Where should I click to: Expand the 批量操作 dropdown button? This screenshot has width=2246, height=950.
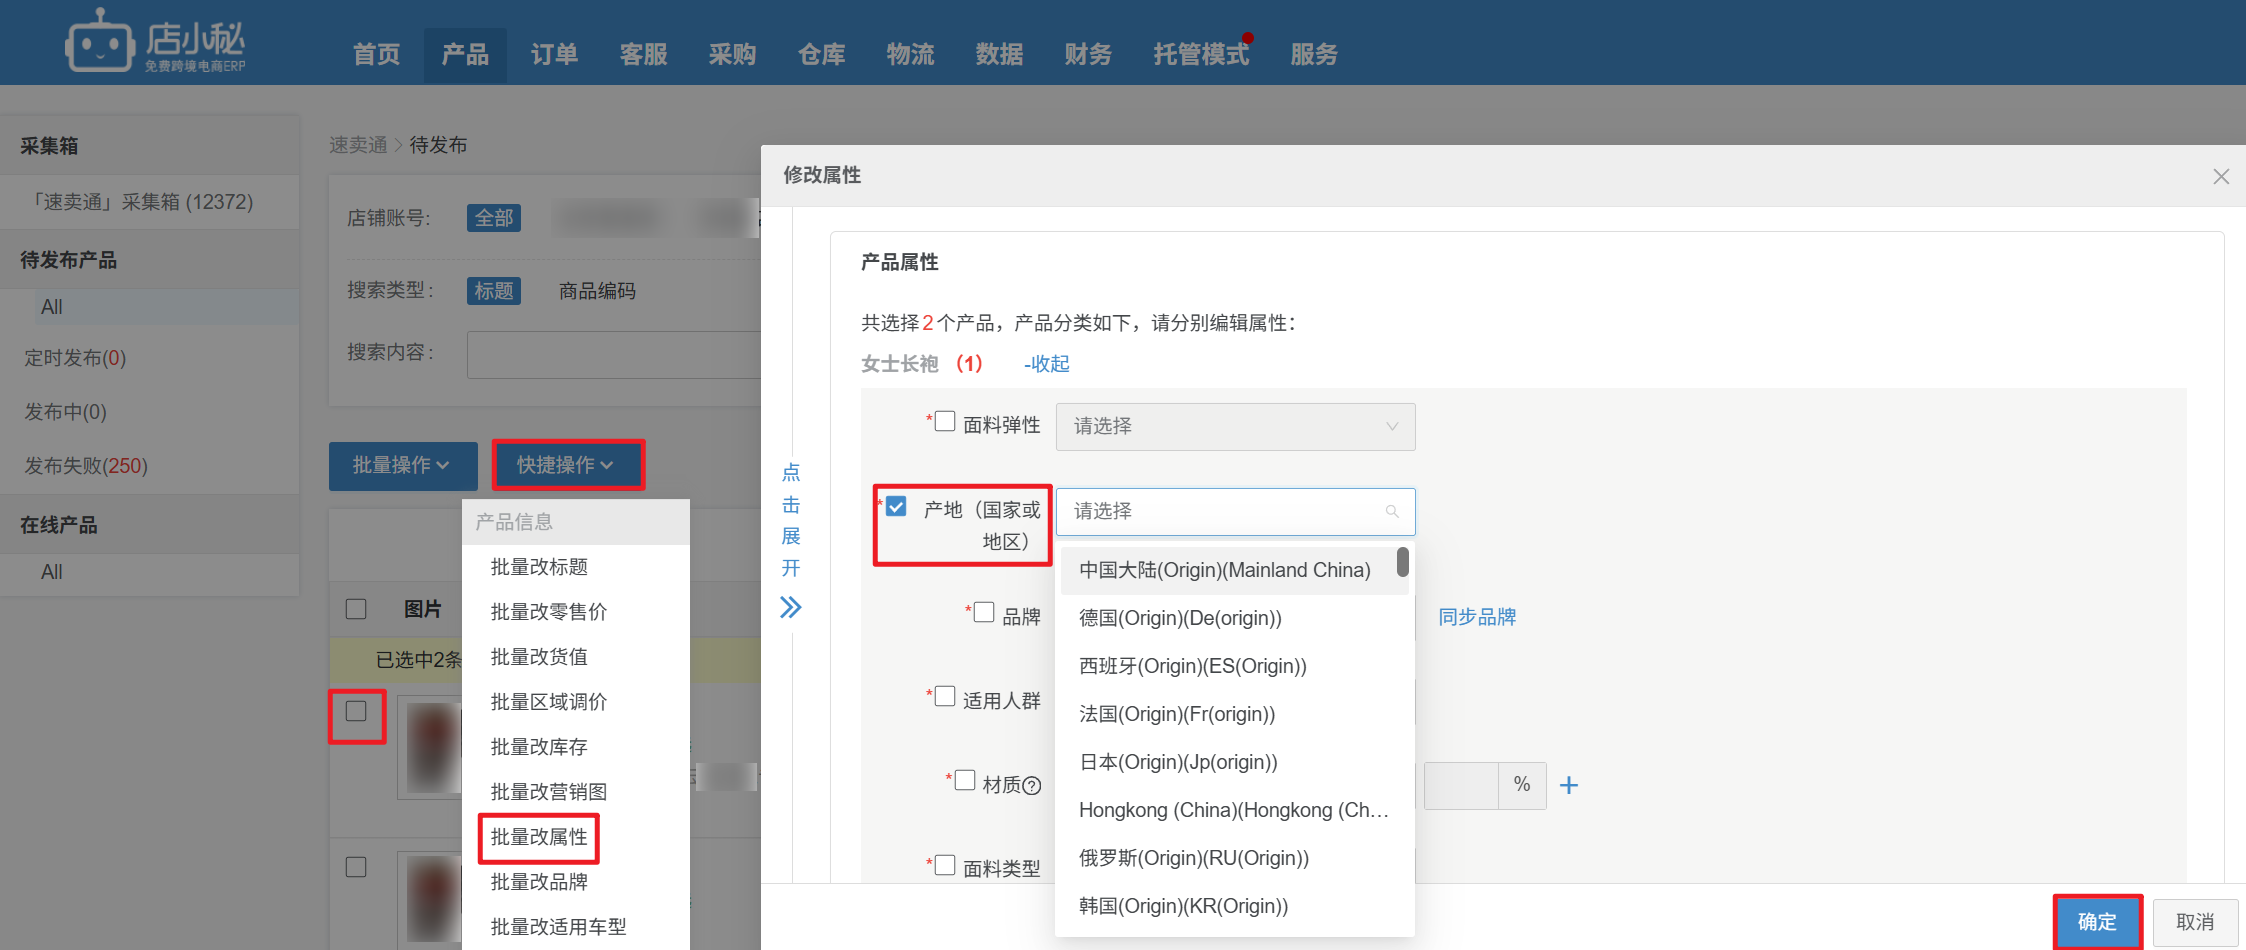(x=402, y=465)
